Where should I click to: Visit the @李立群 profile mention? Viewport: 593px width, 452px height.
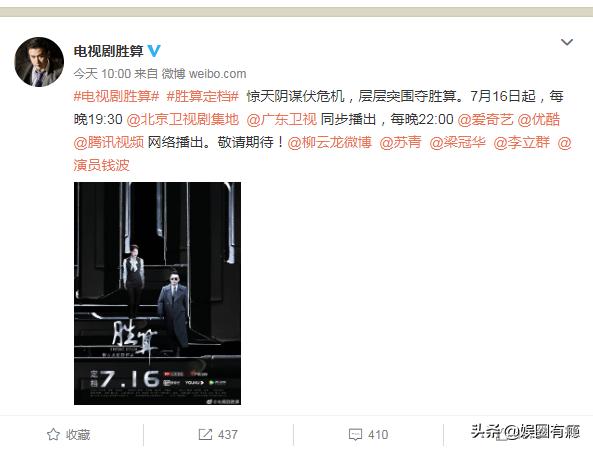point(522,143)
